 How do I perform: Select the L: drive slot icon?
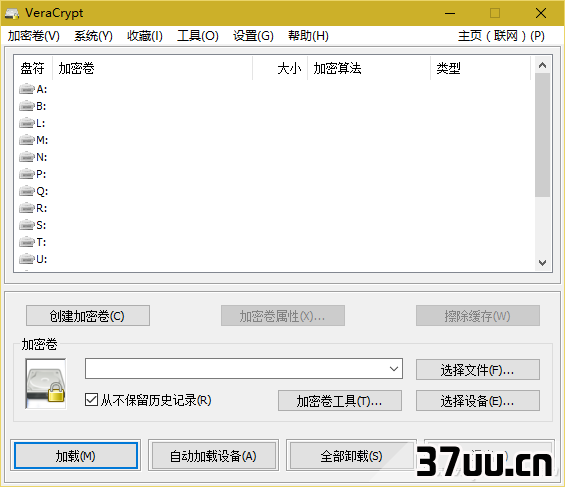pyautogui.click(x=27, y=123)
